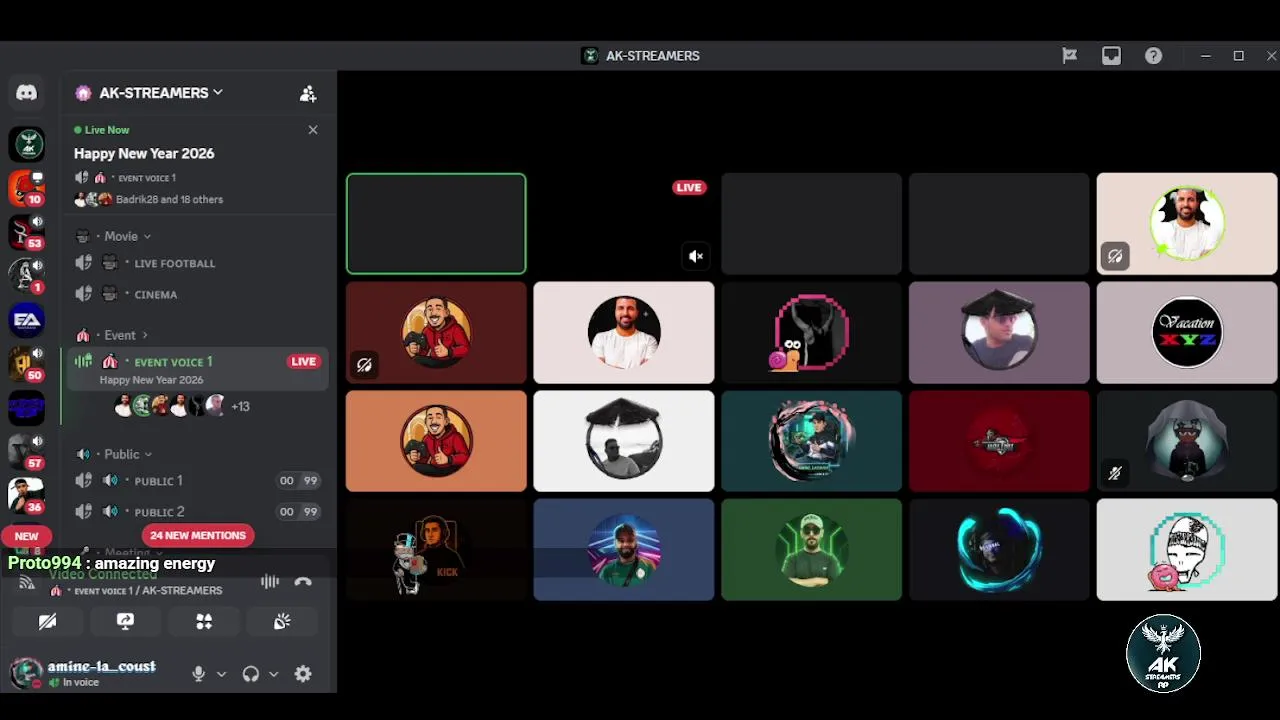Image resolution: width=1280 pixels, height=720 pixels.
Task: Open the server with 53 notification badge
Action: tap(27, 232)
